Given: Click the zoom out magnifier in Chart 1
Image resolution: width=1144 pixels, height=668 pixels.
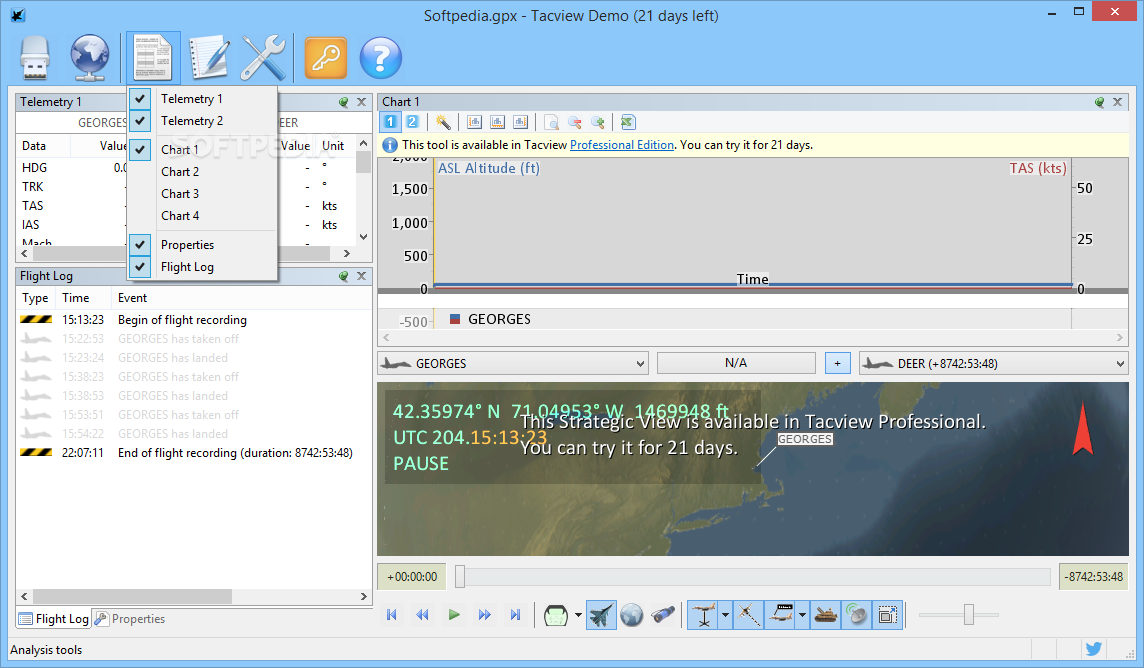Looking at the screenshot, I should pyautogui.click(x=575, y=123).
